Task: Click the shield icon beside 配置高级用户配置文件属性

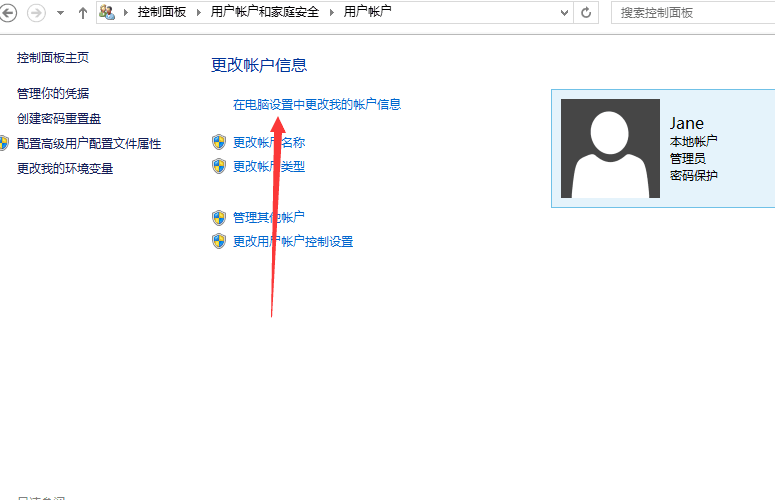Action: tap(4, 143)
